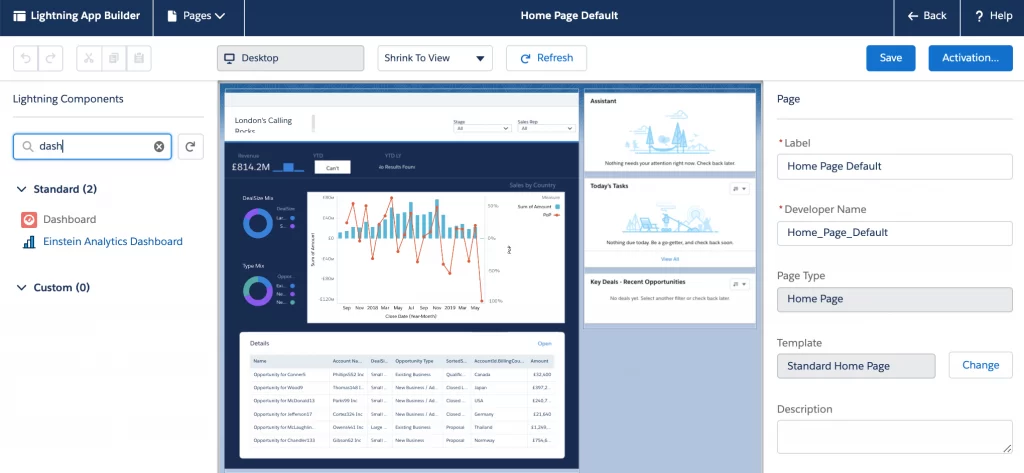Clear the component search with X icon
This screenshot has height=473, width=1024.
pos(159,147)
